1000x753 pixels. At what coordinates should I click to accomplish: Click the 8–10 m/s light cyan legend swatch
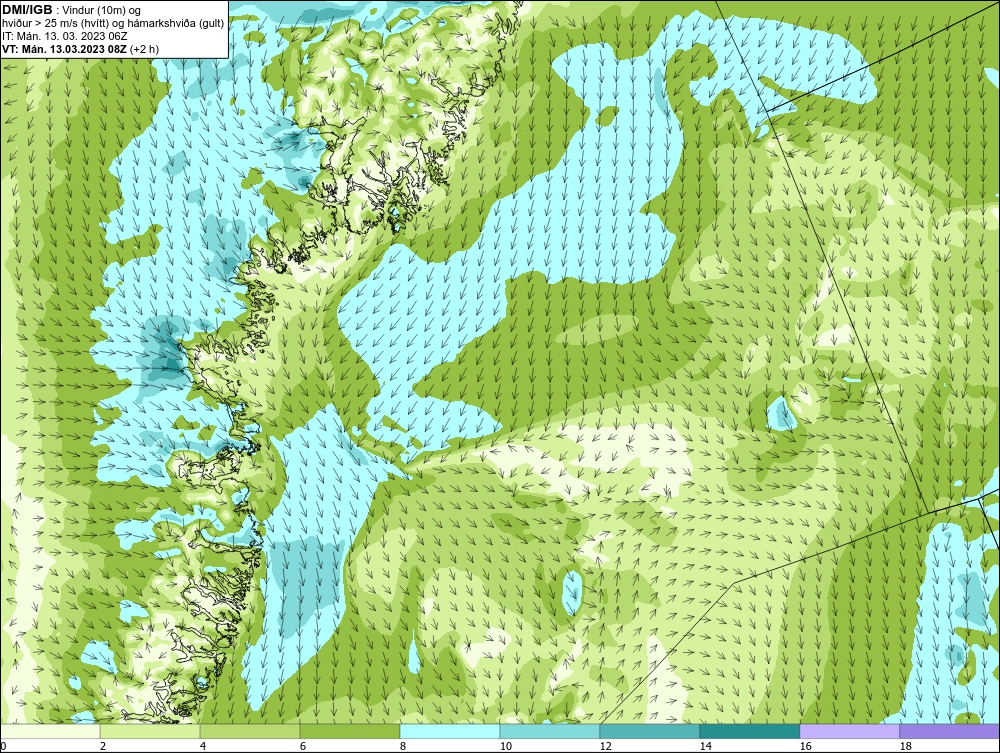pyautogui.click(x=450, y=731)
